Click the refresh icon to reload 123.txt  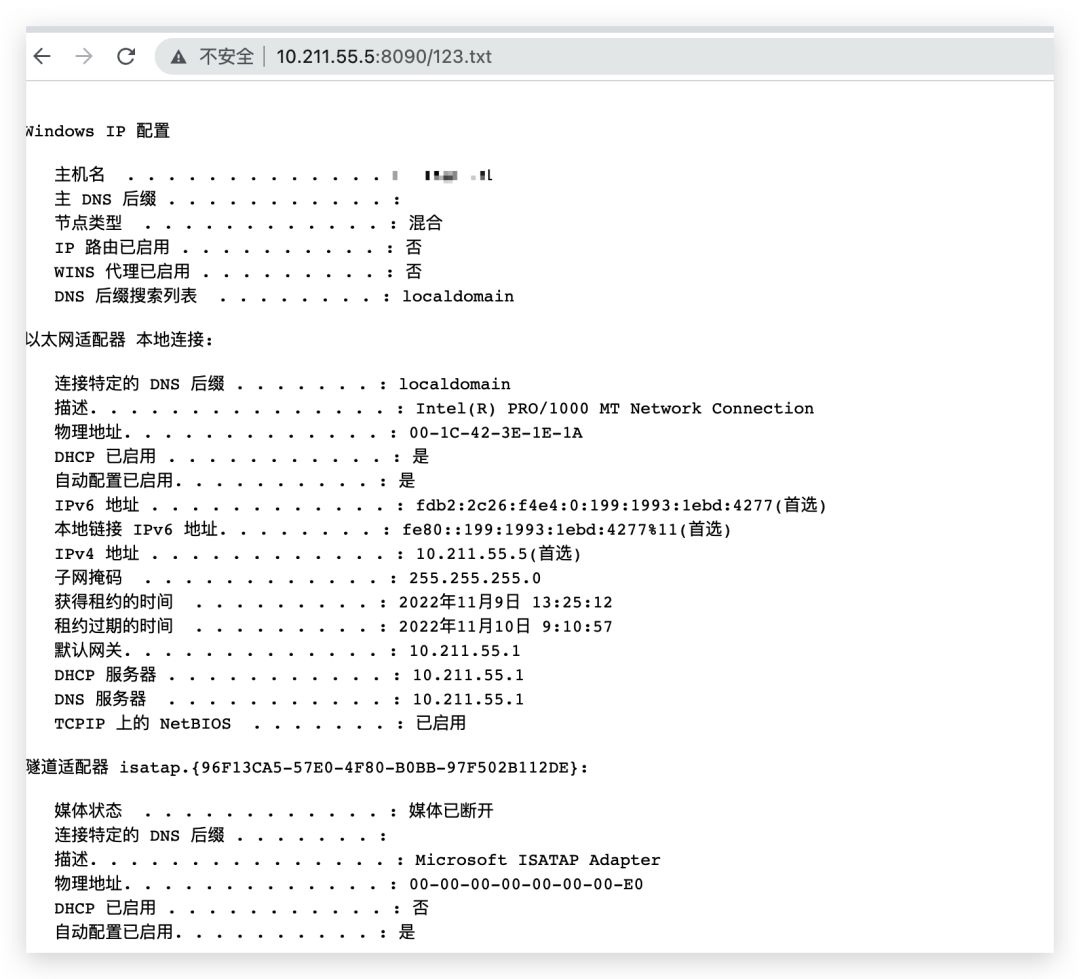[x=126, y=57]
